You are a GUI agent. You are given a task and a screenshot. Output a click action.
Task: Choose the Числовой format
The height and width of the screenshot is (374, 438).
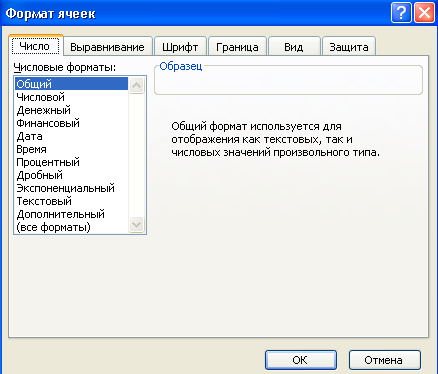71,97
